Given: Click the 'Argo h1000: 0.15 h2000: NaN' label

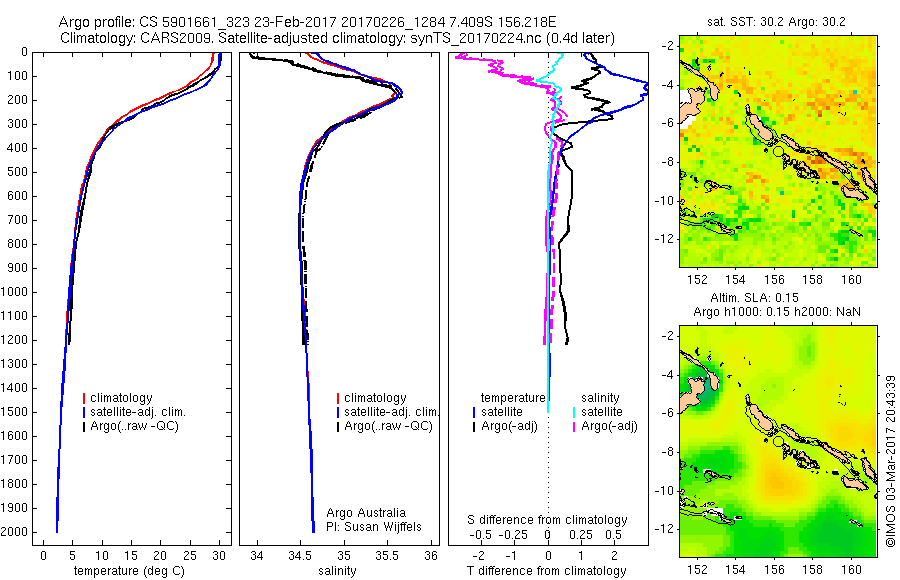Looking at the screenshot, I should point(777,312).
